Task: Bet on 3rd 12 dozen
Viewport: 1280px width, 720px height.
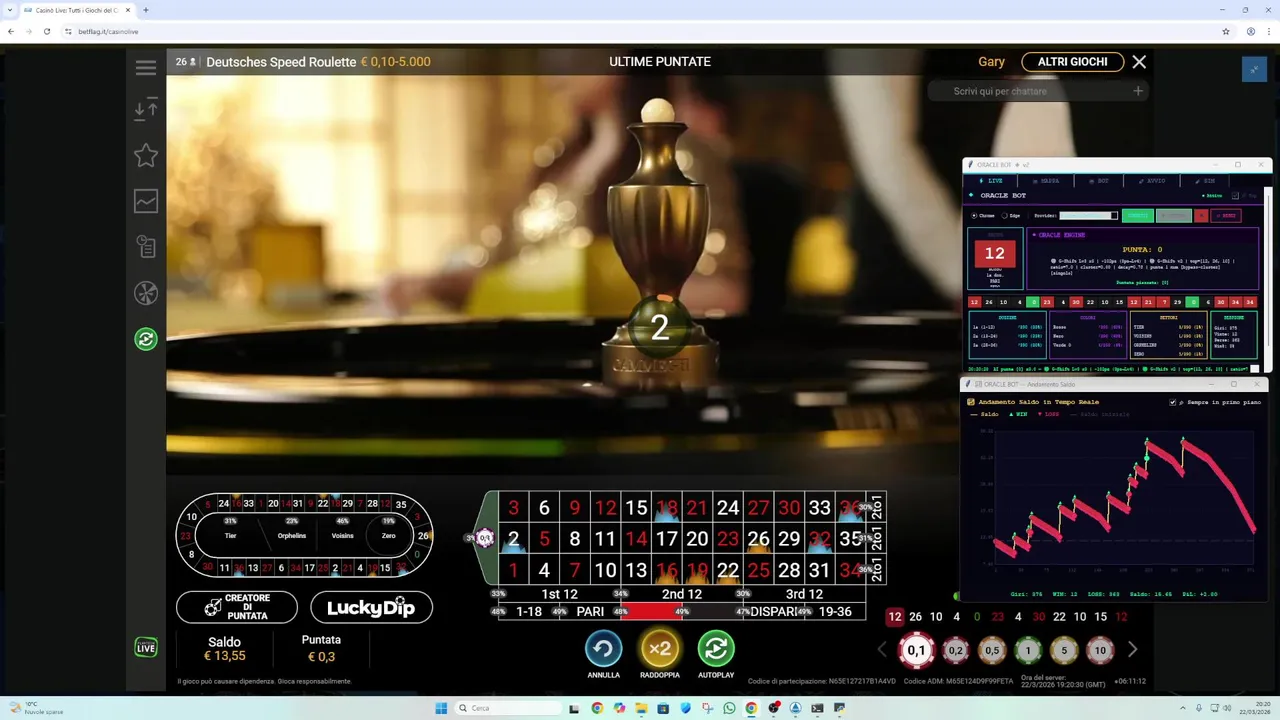Action: pos(804,594)
